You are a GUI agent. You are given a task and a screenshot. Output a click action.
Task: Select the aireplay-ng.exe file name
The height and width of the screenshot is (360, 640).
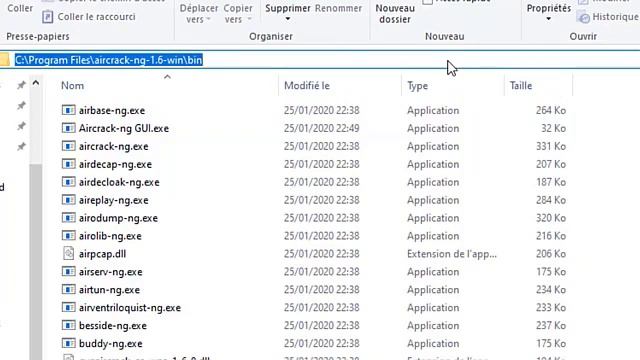[113, 200]
